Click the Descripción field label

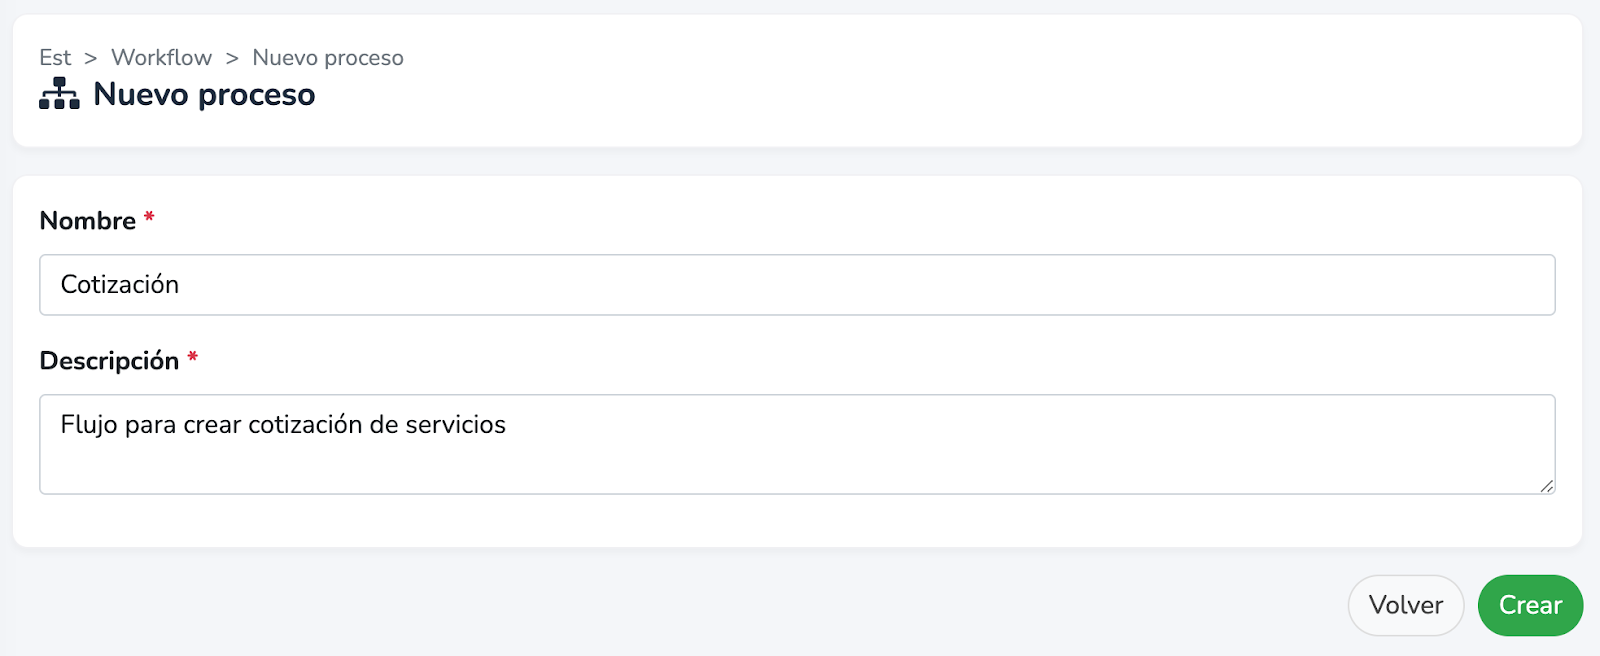[109, 361]
